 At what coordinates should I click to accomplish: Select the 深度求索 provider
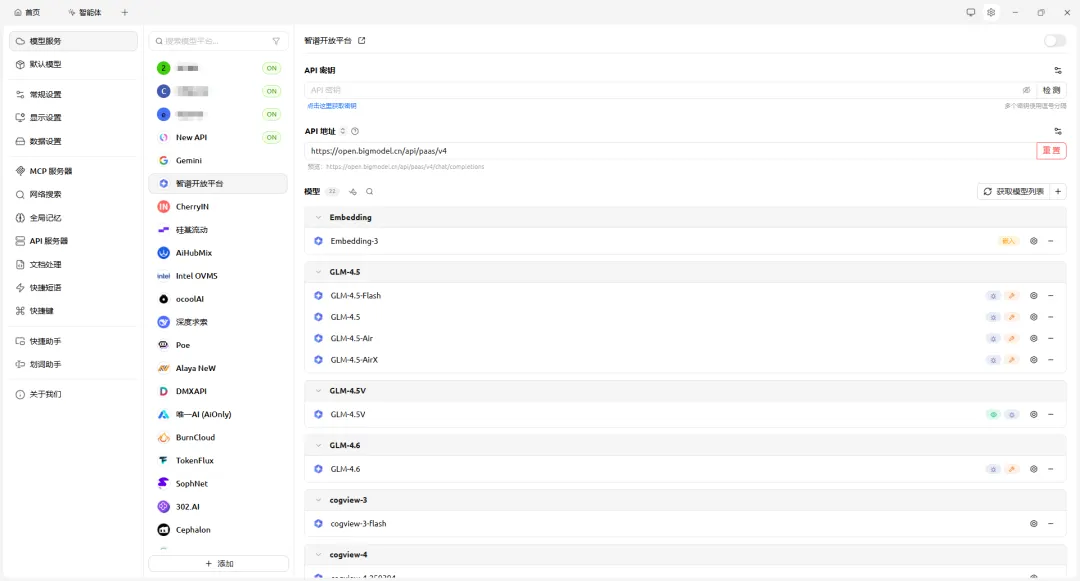(218, 322)
